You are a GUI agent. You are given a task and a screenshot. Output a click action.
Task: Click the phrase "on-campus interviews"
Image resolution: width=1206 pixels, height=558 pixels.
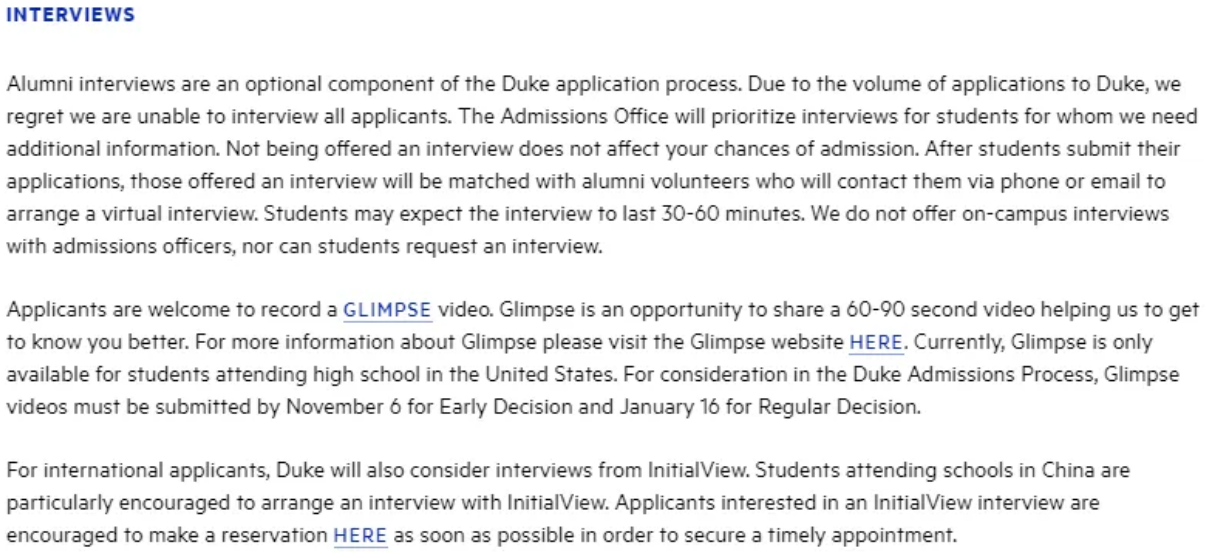[1075, 214]
